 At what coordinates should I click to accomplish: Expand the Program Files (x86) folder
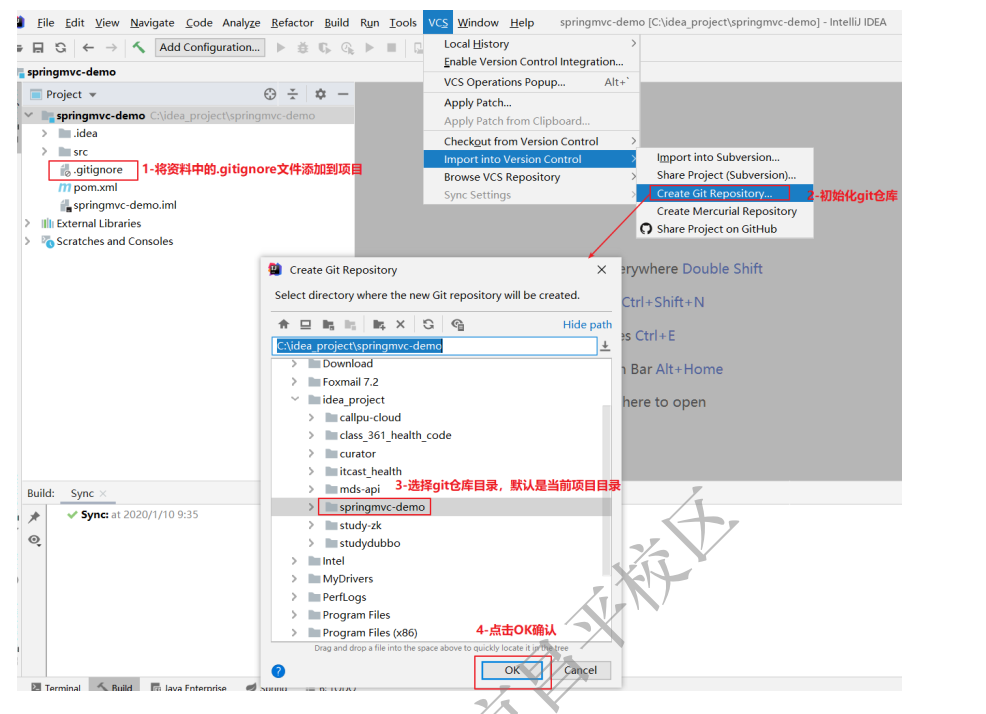294,632
